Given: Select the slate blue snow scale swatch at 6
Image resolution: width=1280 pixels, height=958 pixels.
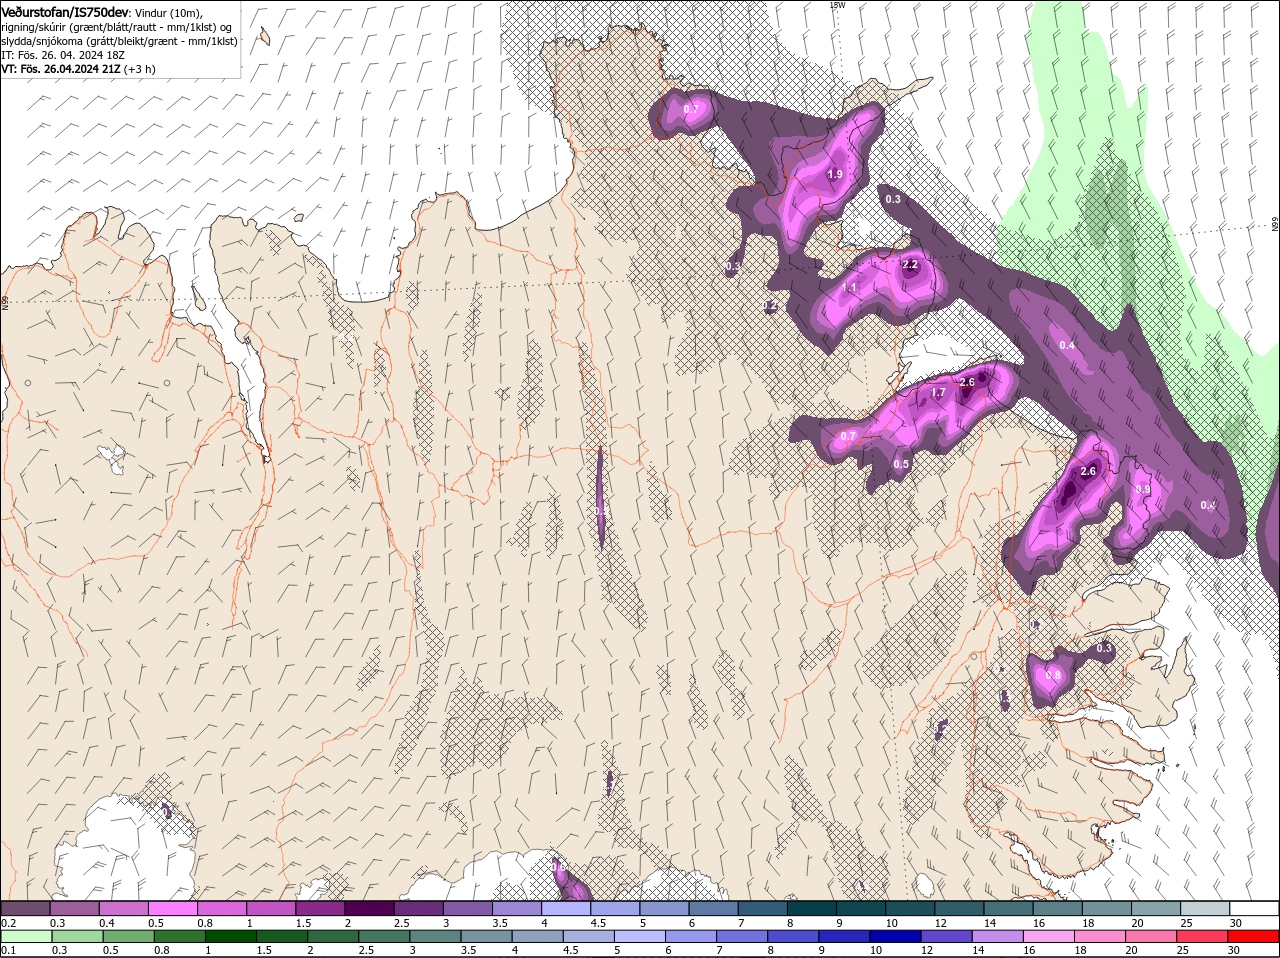Looking at the screenshot, I should coord(713,908).
